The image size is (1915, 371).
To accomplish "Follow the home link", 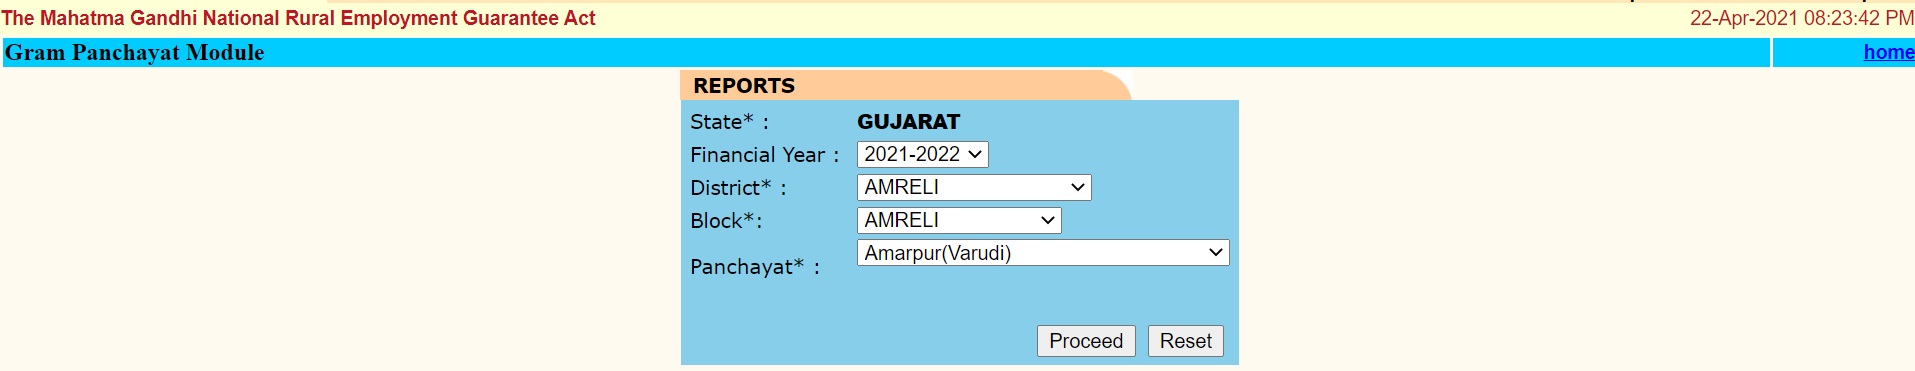I will (1888, 52).
